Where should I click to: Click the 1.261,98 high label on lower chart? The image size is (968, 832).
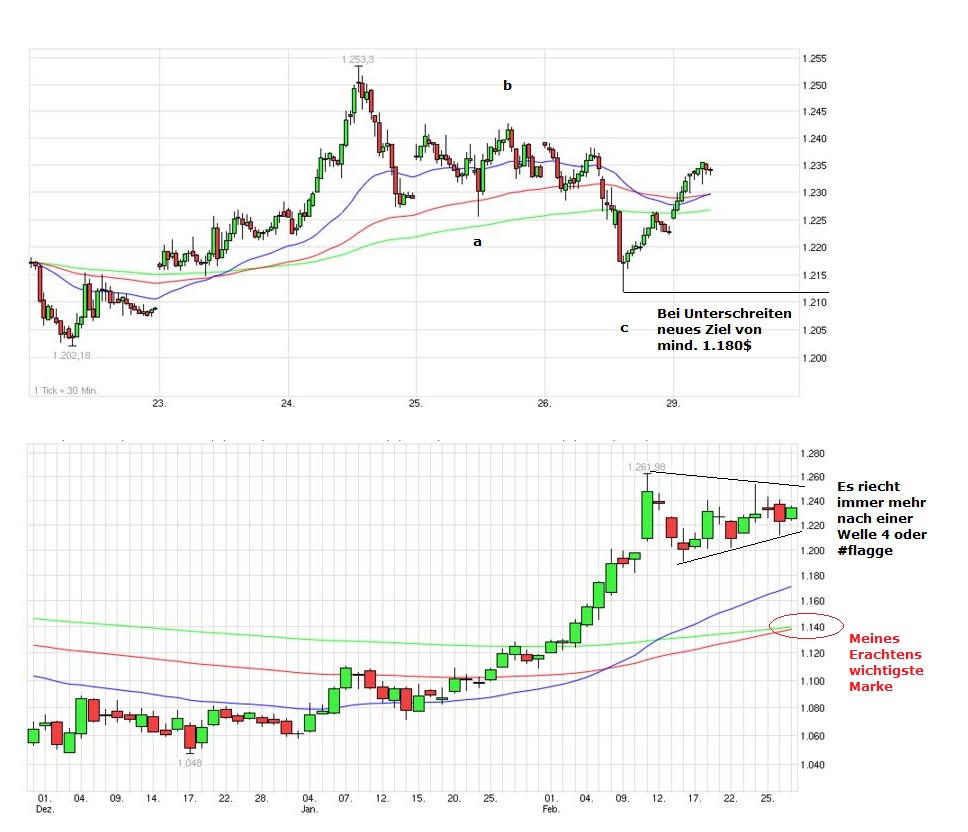(646, 467)
